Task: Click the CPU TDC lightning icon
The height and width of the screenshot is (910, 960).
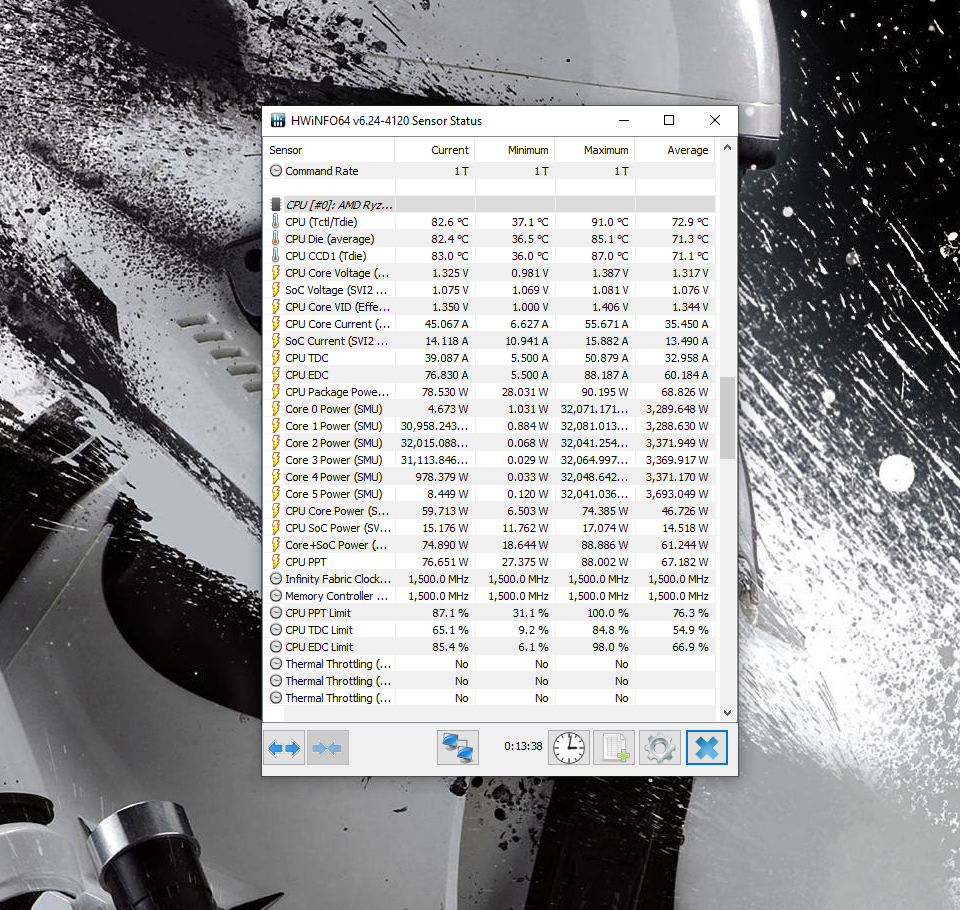Action: [x=276, y=358]
